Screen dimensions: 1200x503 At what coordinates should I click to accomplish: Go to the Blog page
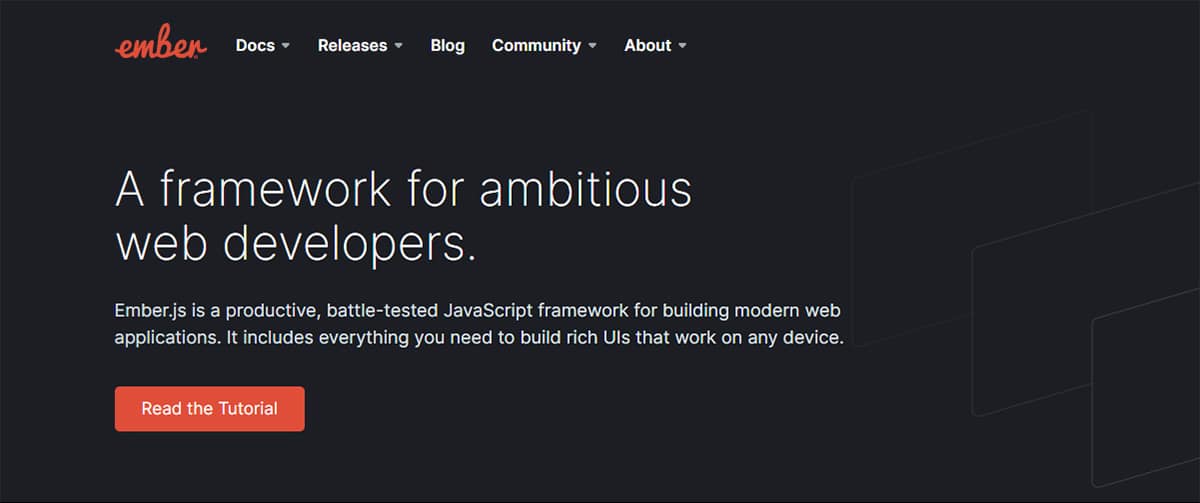pos(447,45)
